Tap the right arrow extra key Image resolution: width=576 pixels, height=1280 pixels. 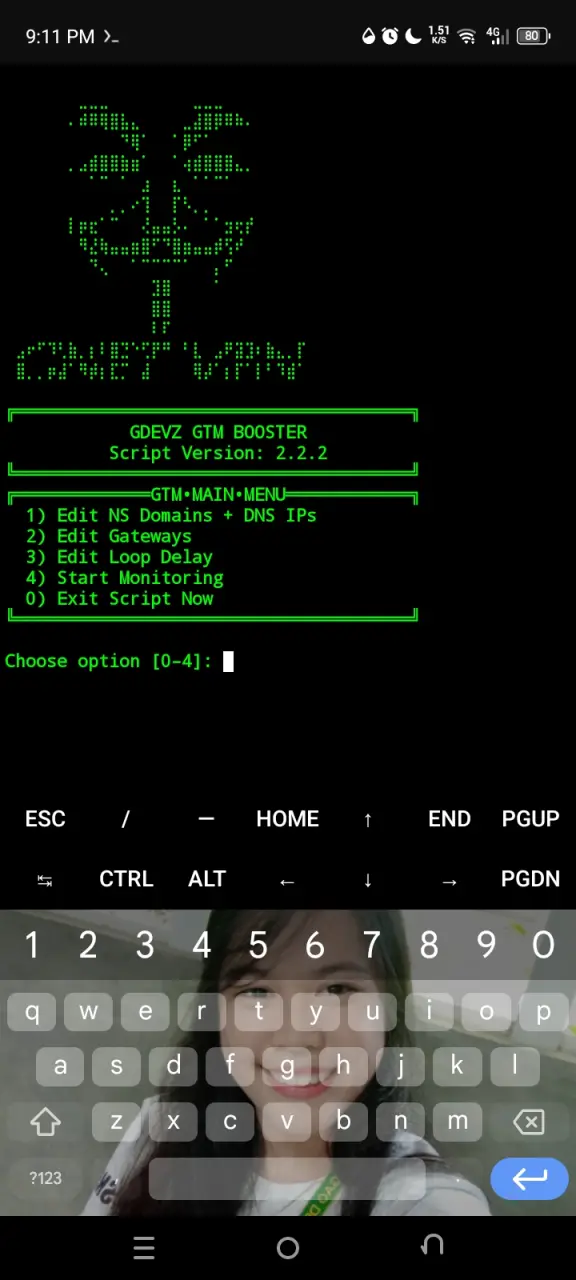coord(449,881)
